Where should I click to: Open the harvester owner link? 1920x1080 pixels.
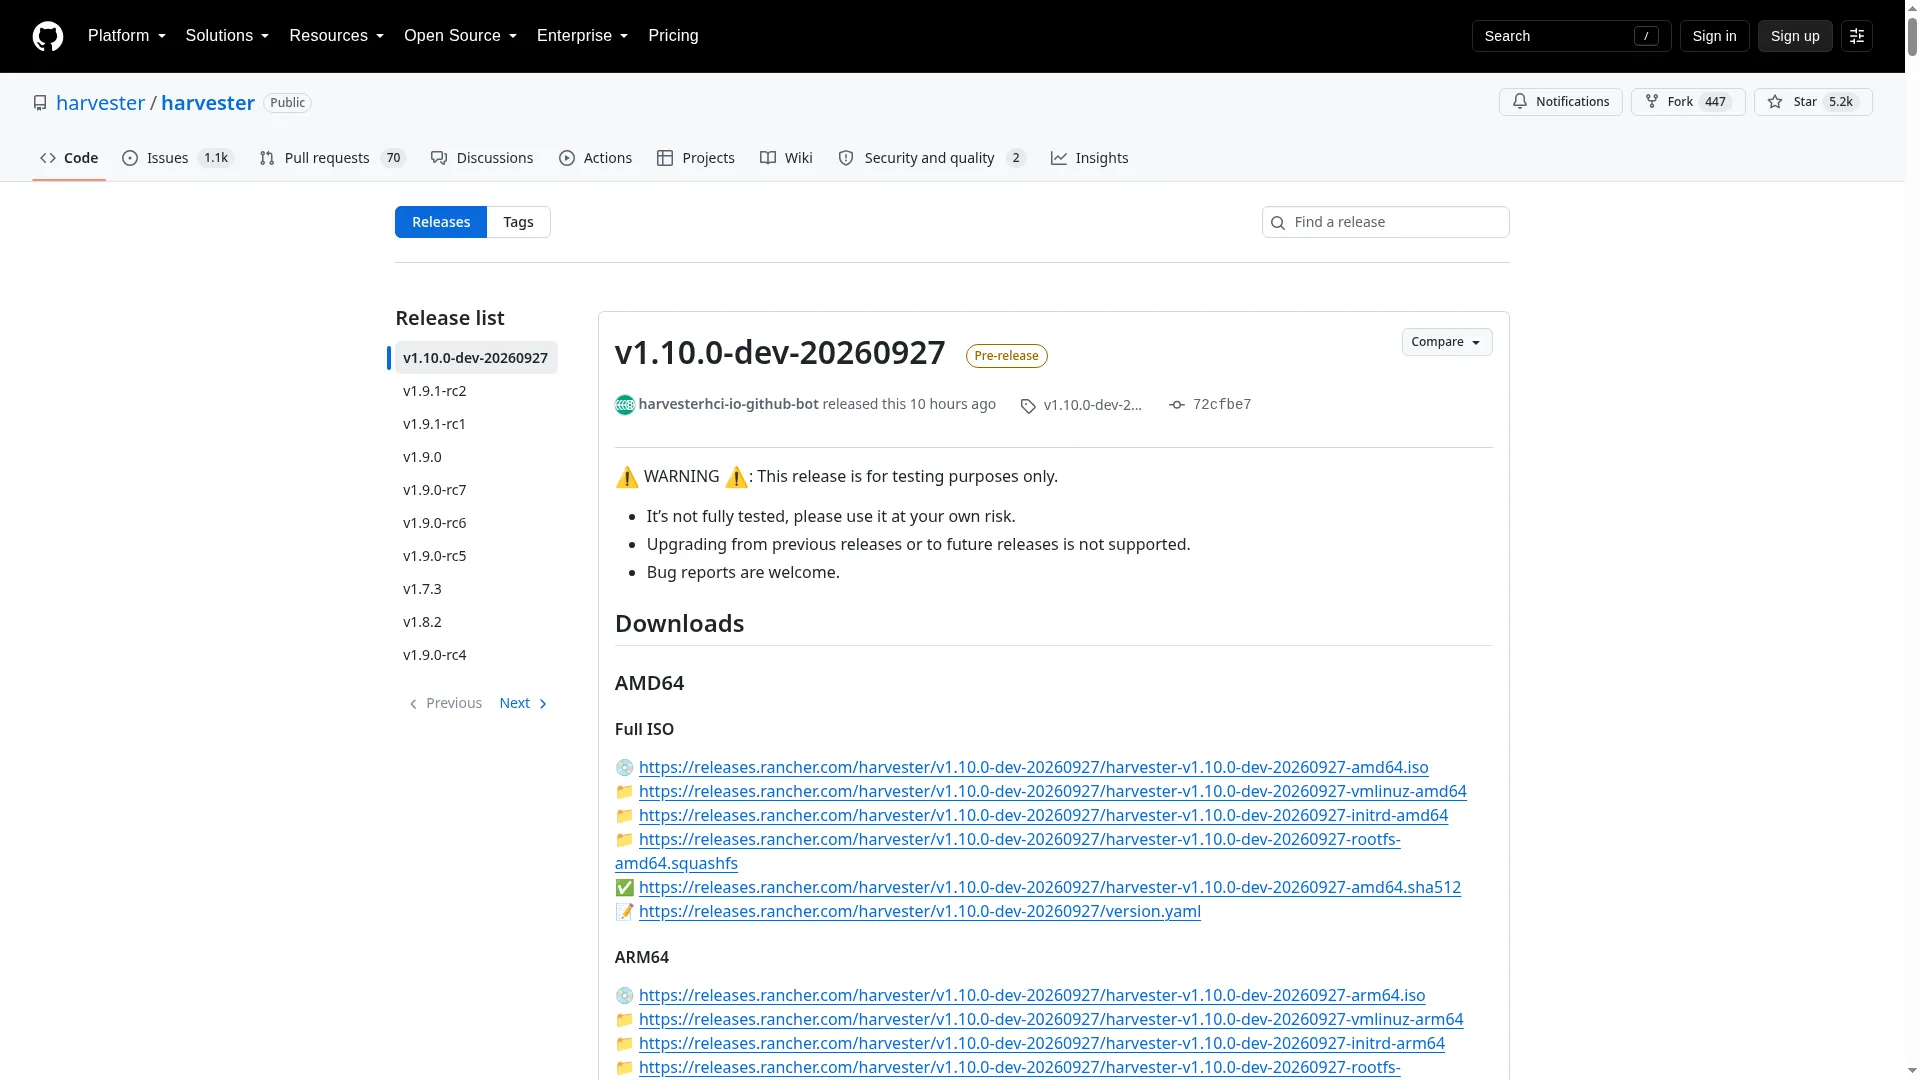tap(100, 103)
